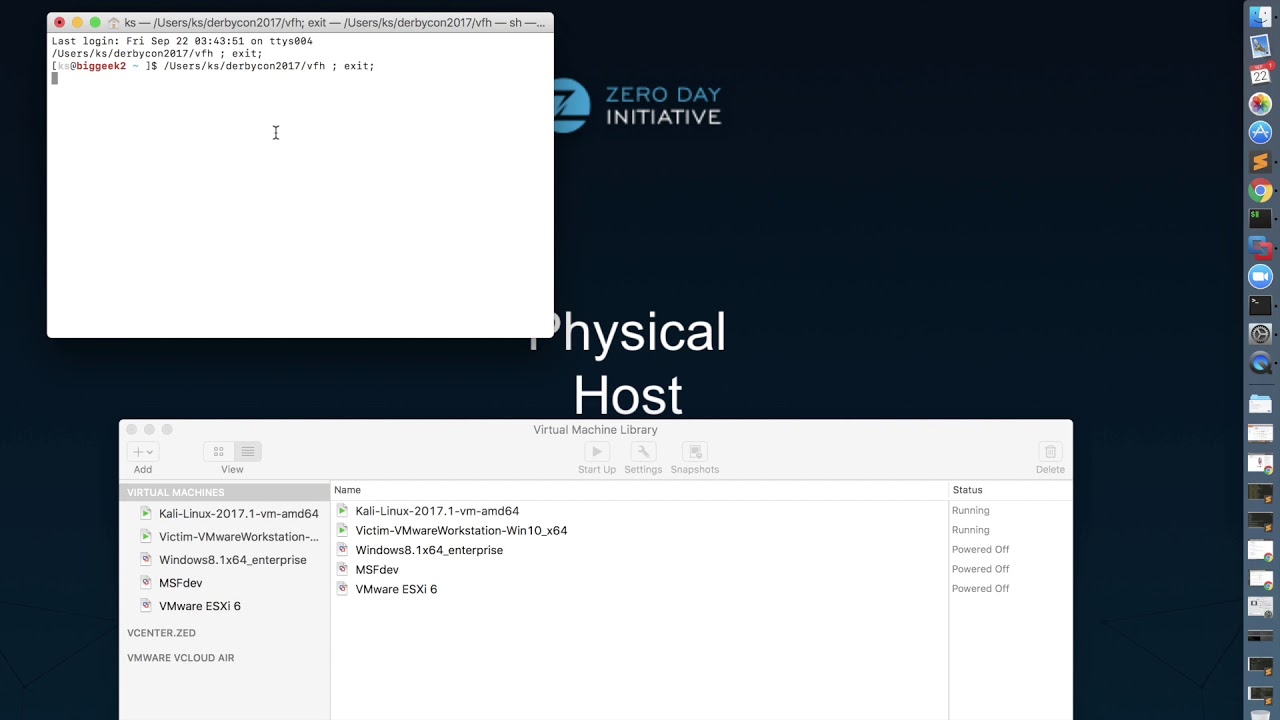Click VMware ESXi 6 name in main list
The width and height of the screenshot is (1280, 720).
pos(396,589)
